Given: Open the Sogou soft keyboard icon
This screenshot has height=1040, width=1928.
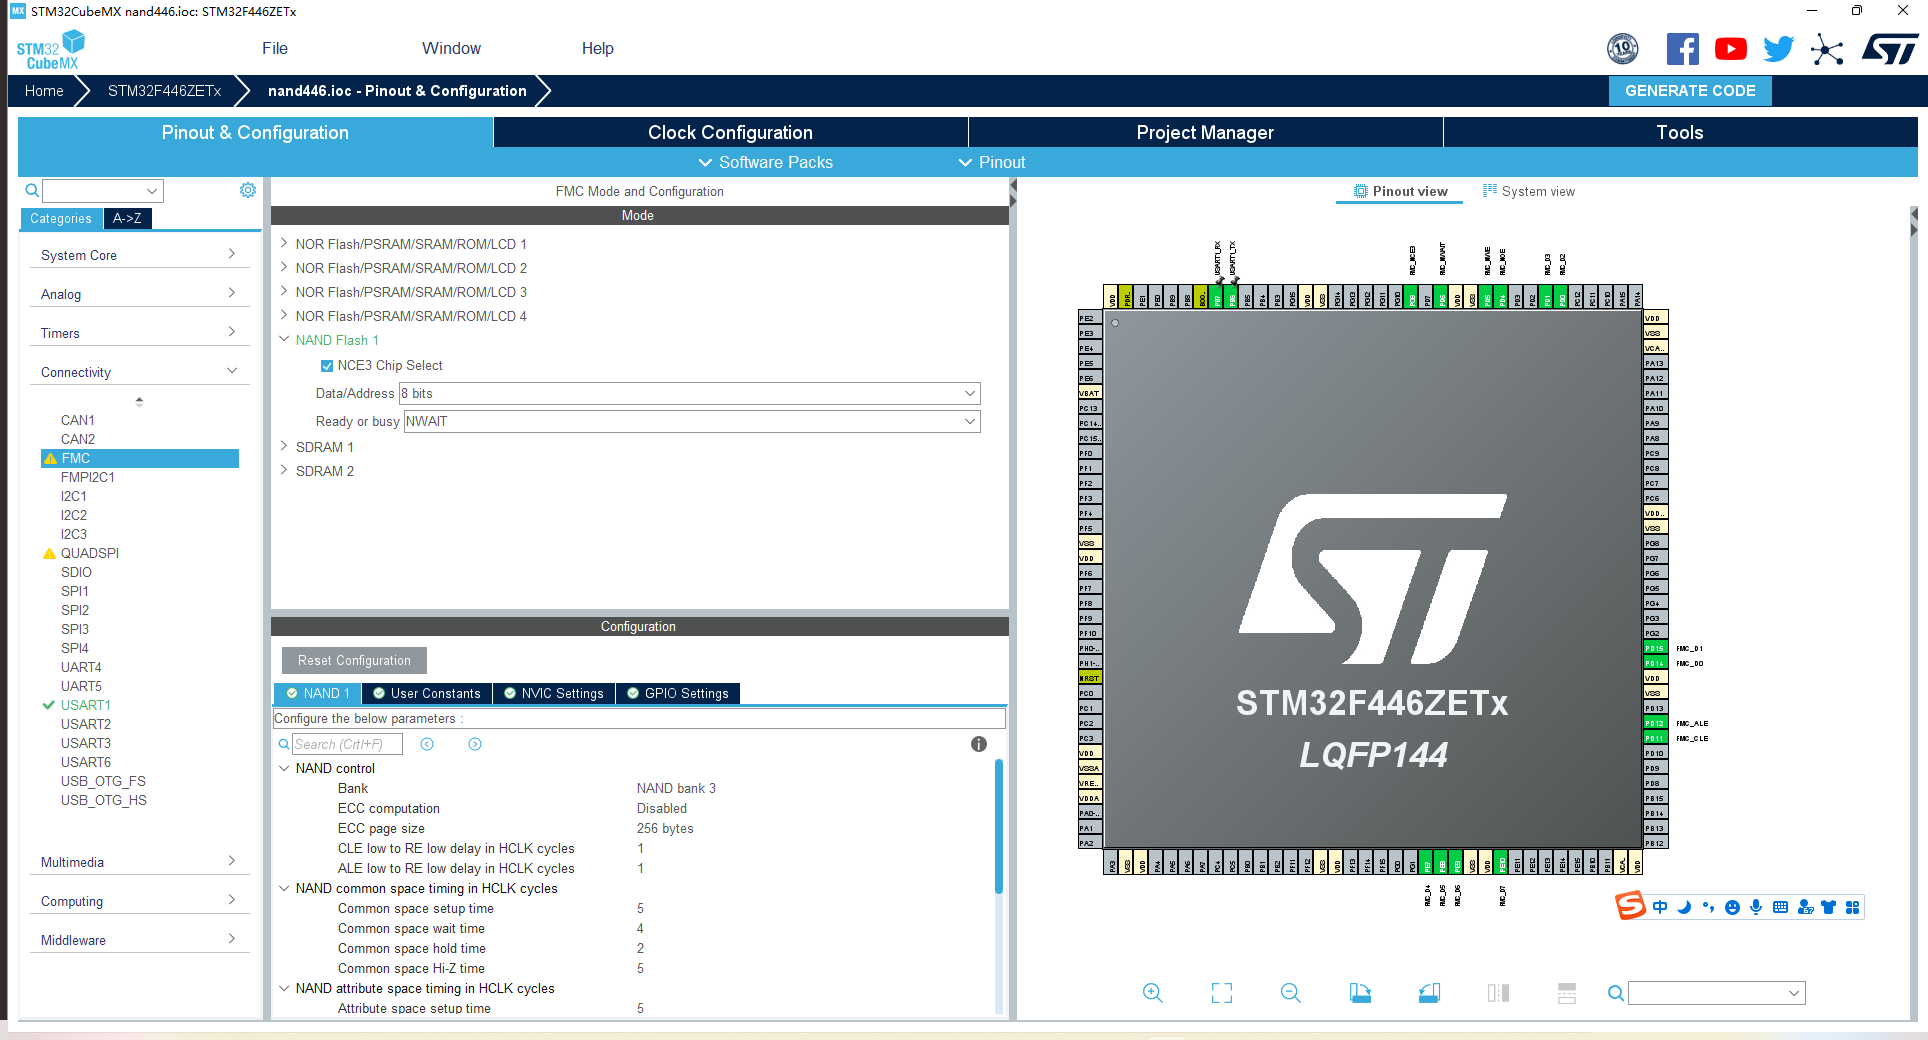Looking at the screenshot, I should tap(1780, 907).
